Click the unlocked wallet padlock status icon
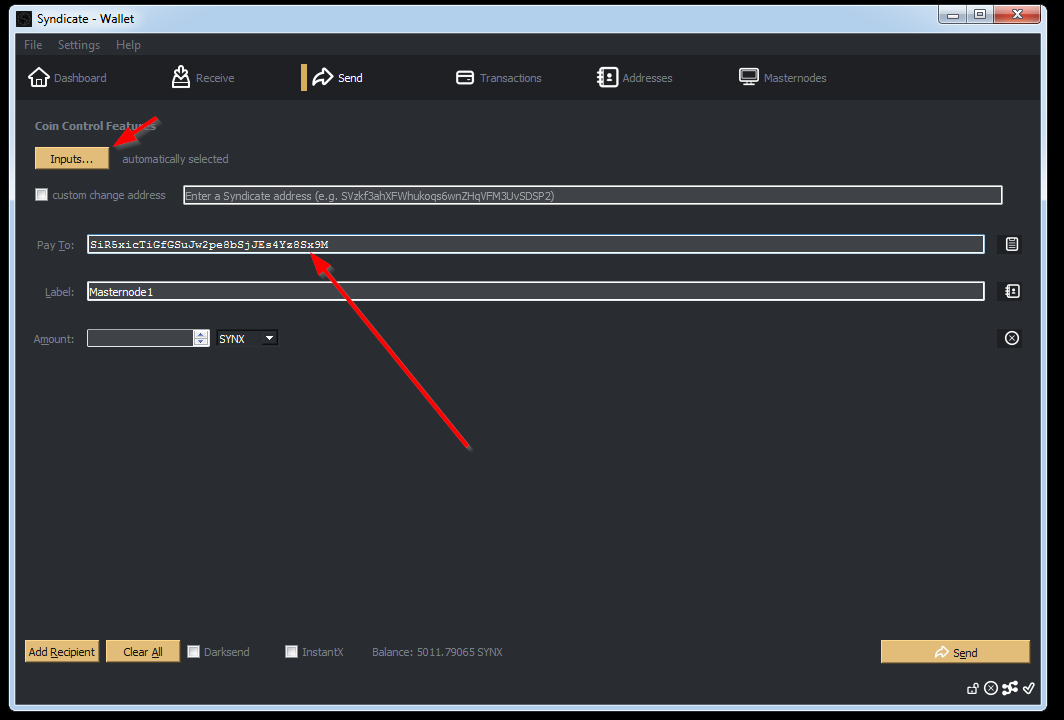1064x720 pixels. (972, 689)
